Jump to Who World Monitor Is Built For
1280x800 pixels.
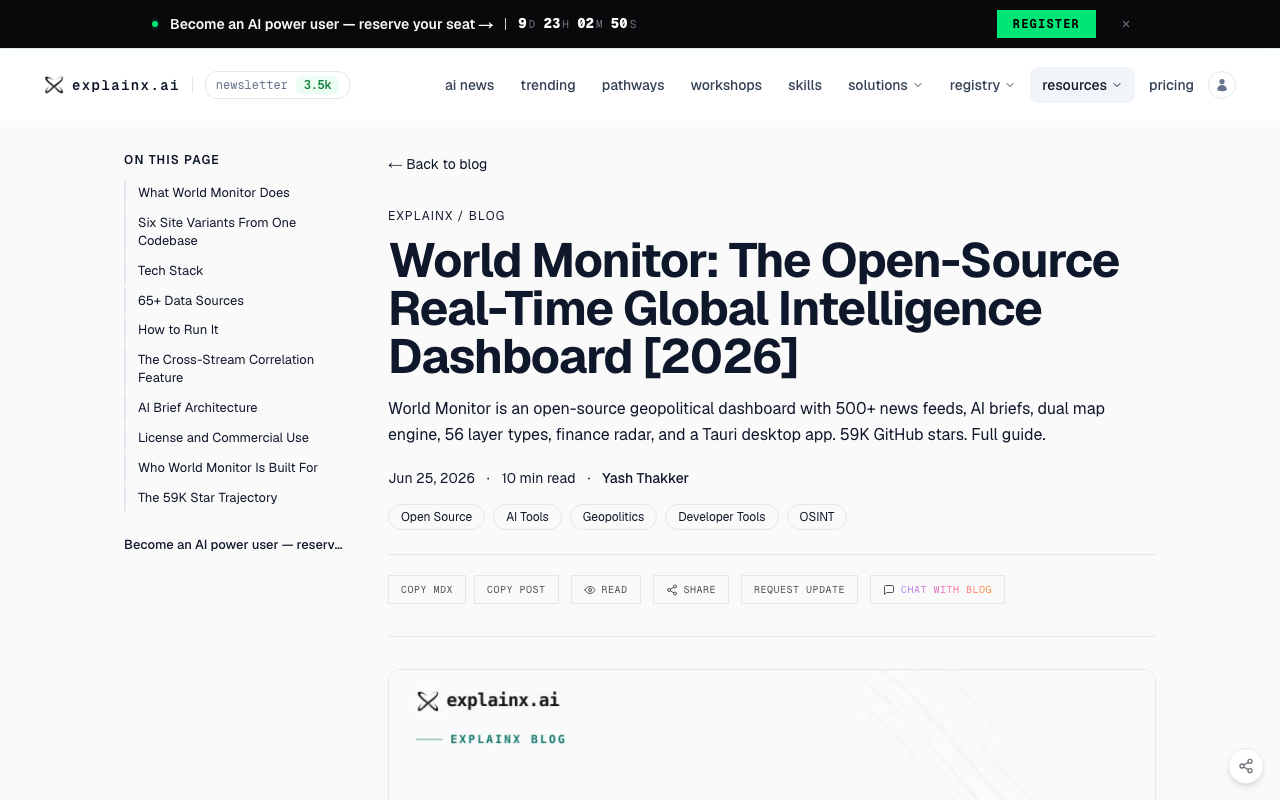click(228, 468)
